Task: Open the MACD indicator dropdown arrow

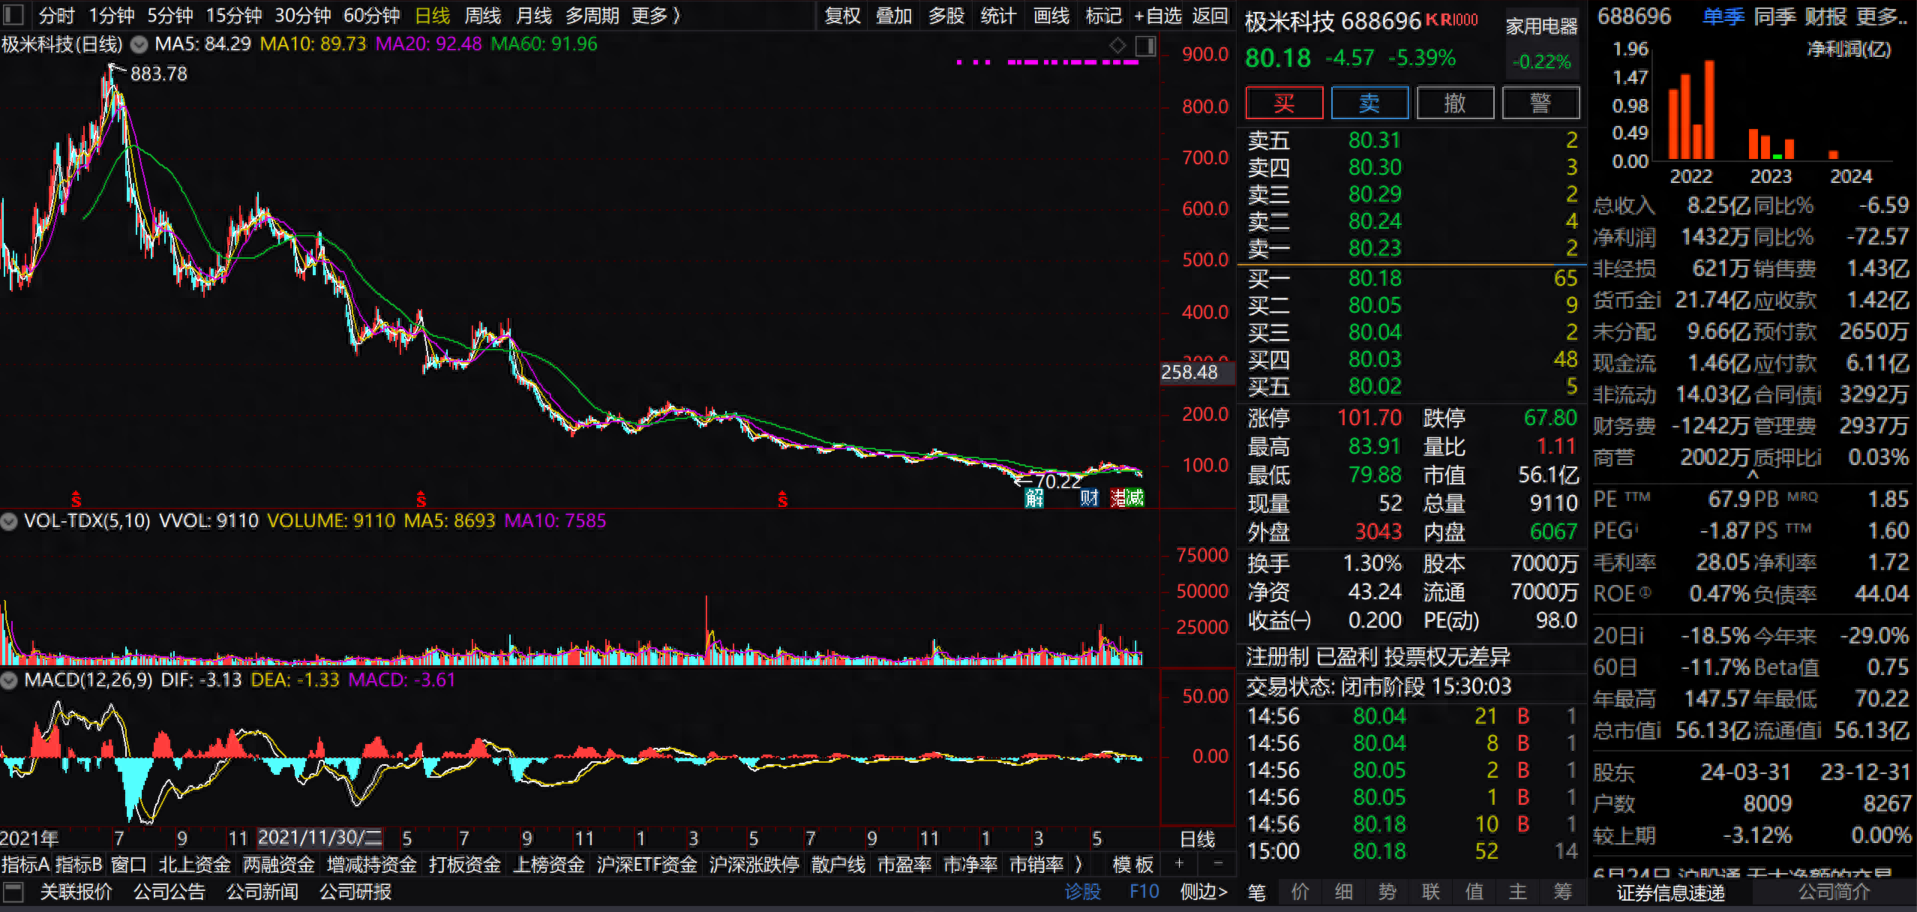Action: pyautogui.click(x=9, y=680)
